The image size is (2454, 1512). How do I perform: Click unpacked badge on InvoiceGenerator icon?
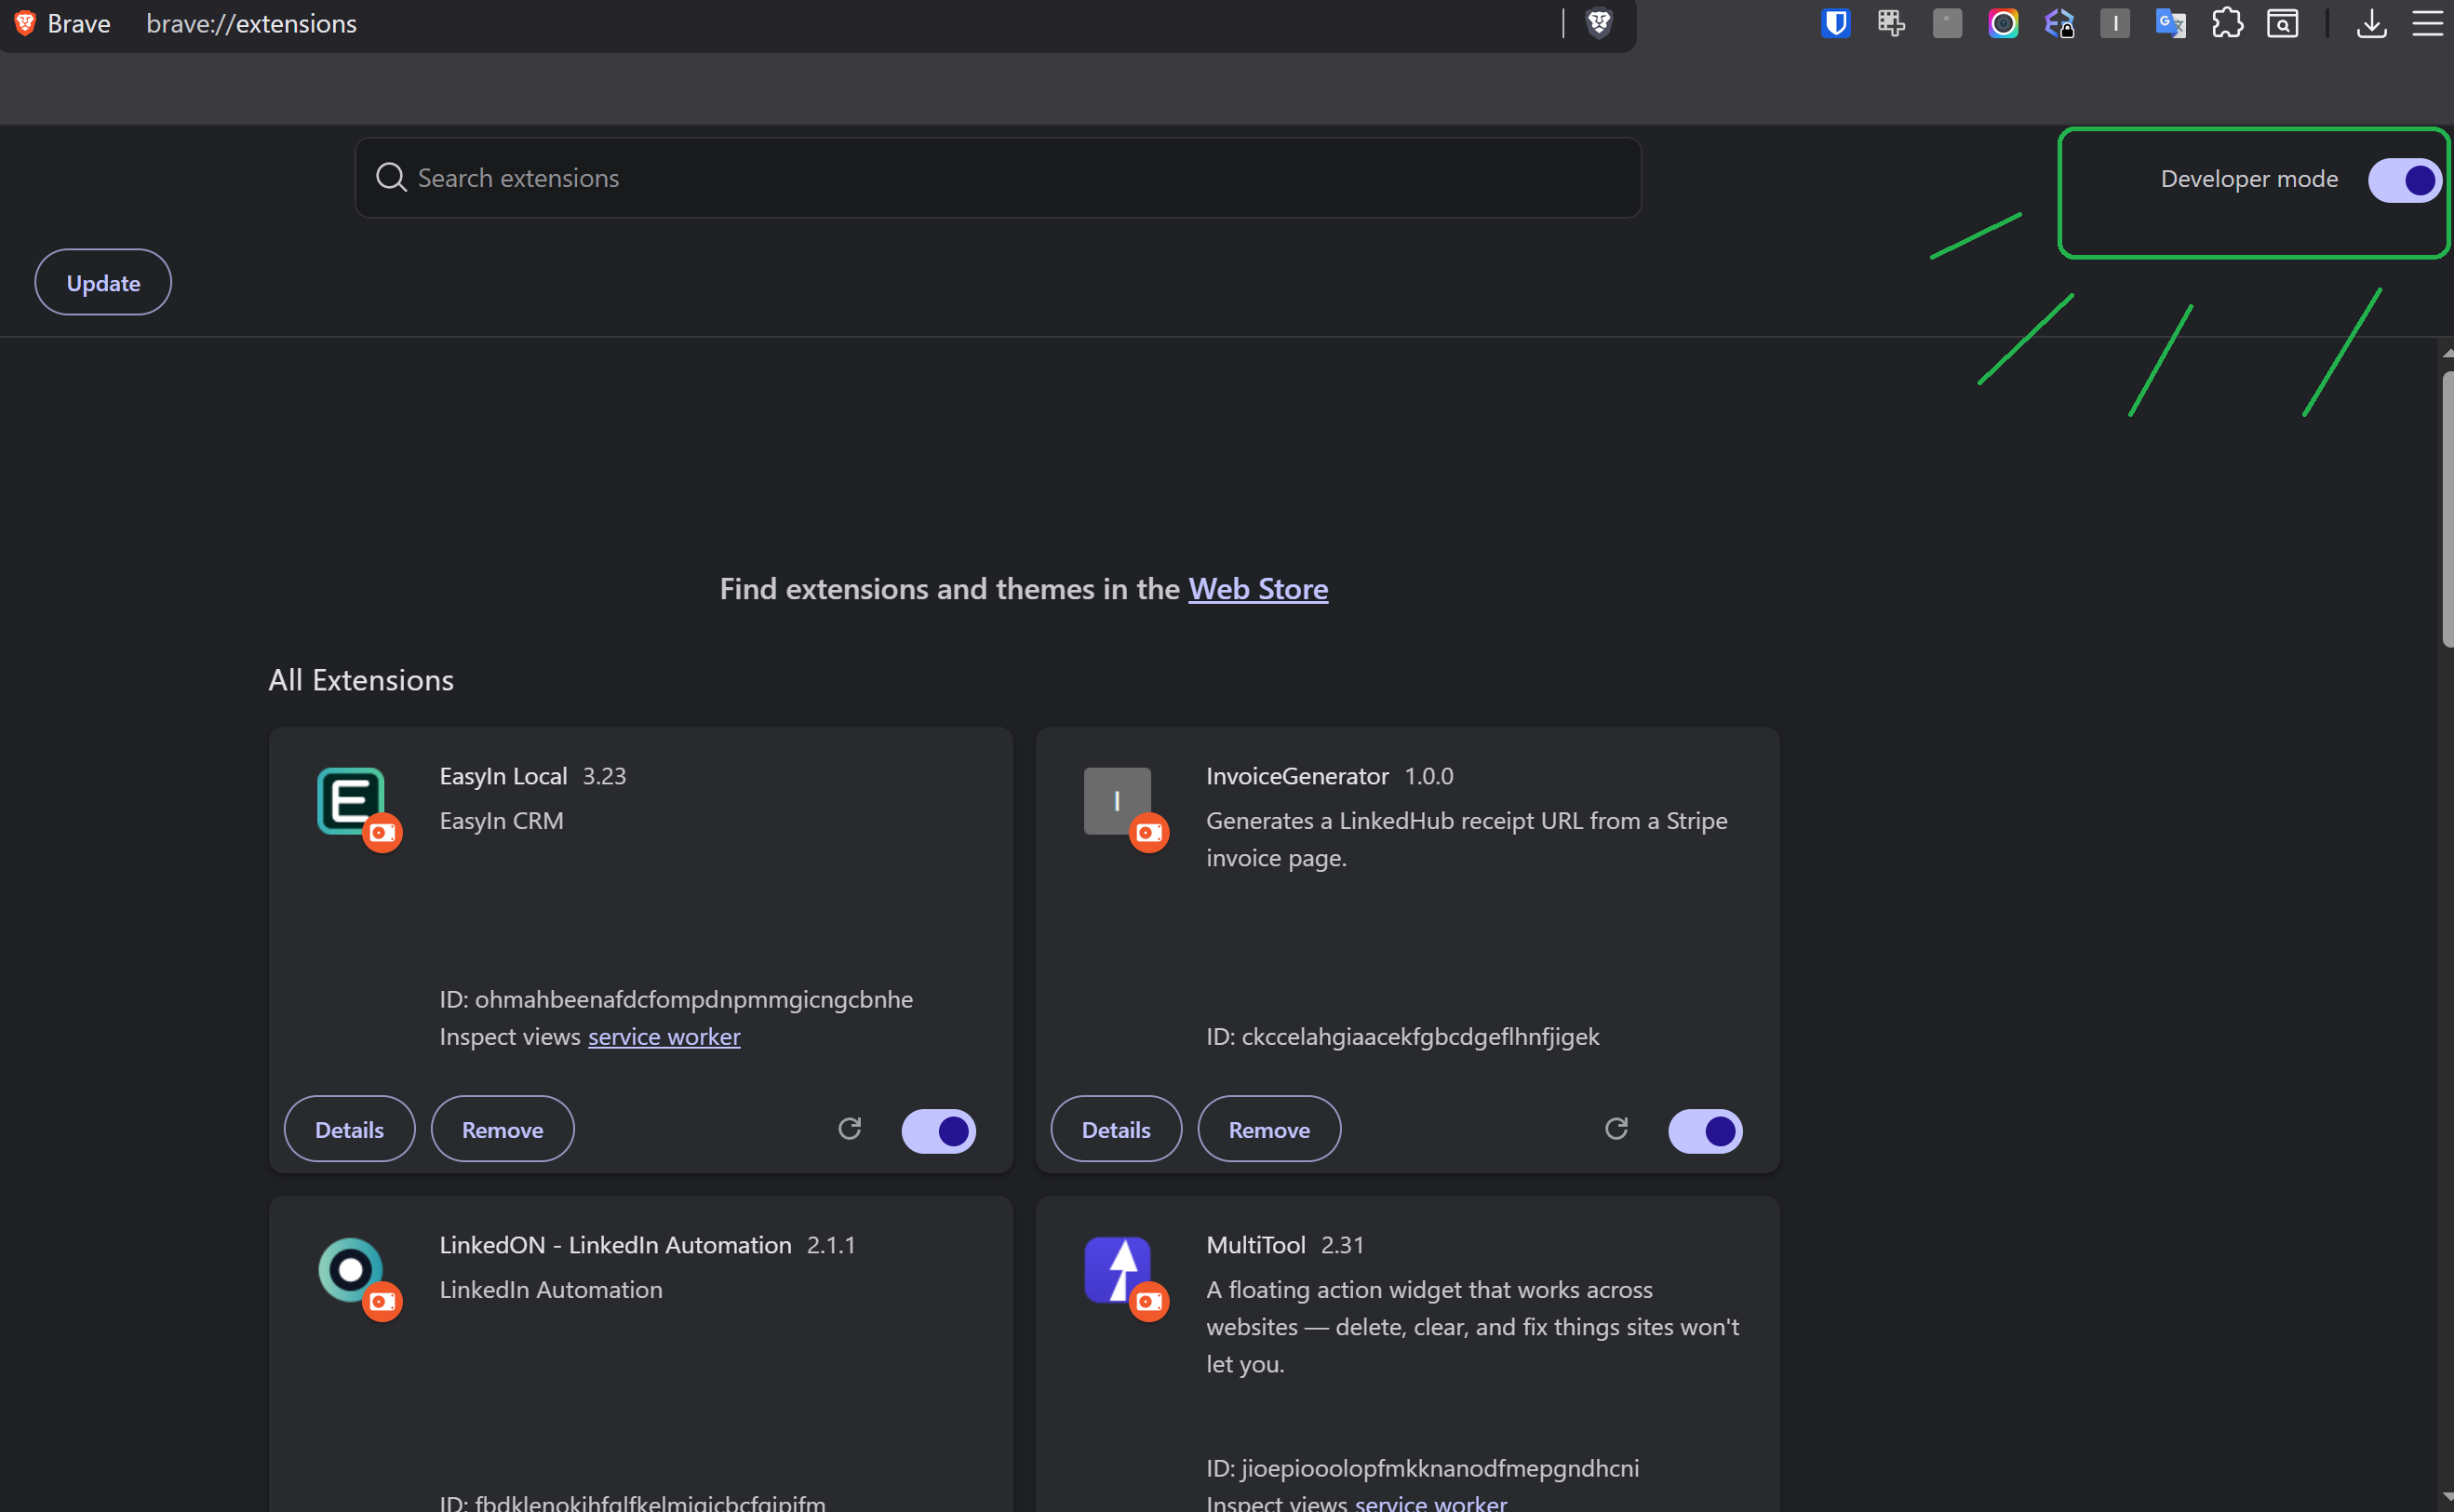tap(1149, 832)
